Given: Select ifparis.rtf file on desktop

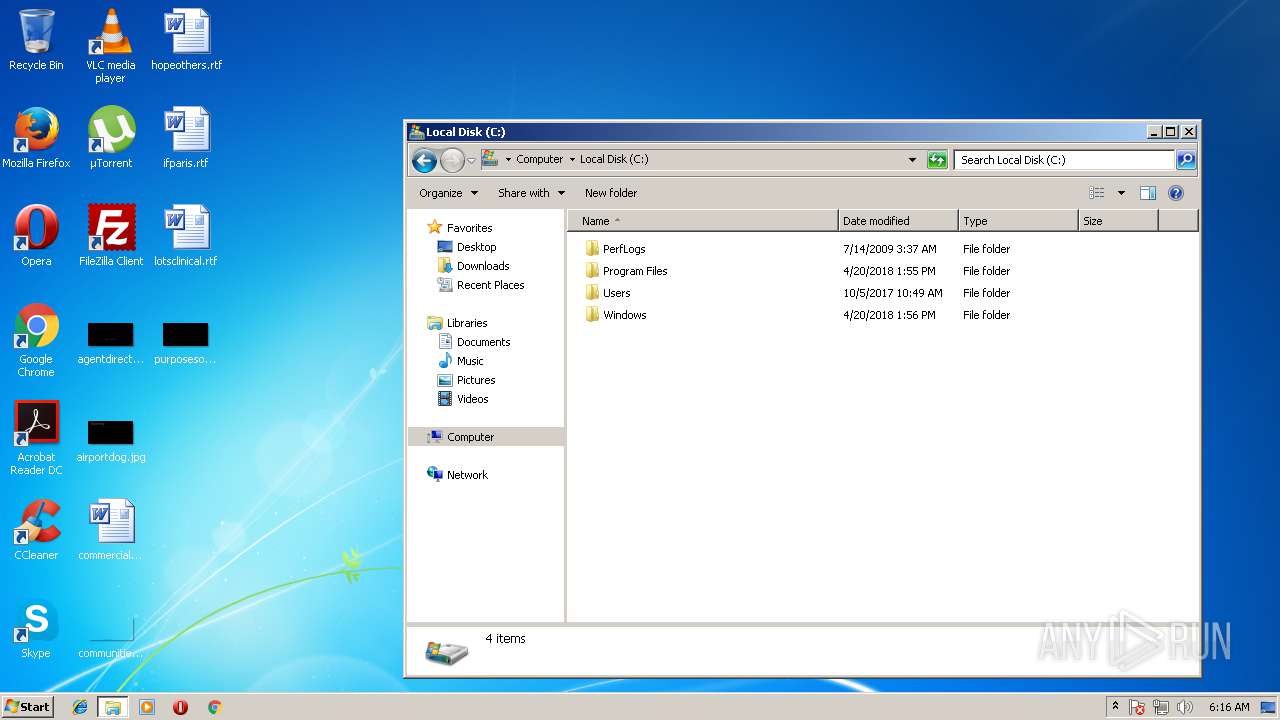Looking at the screenshot, I should (x=186, y=138).
